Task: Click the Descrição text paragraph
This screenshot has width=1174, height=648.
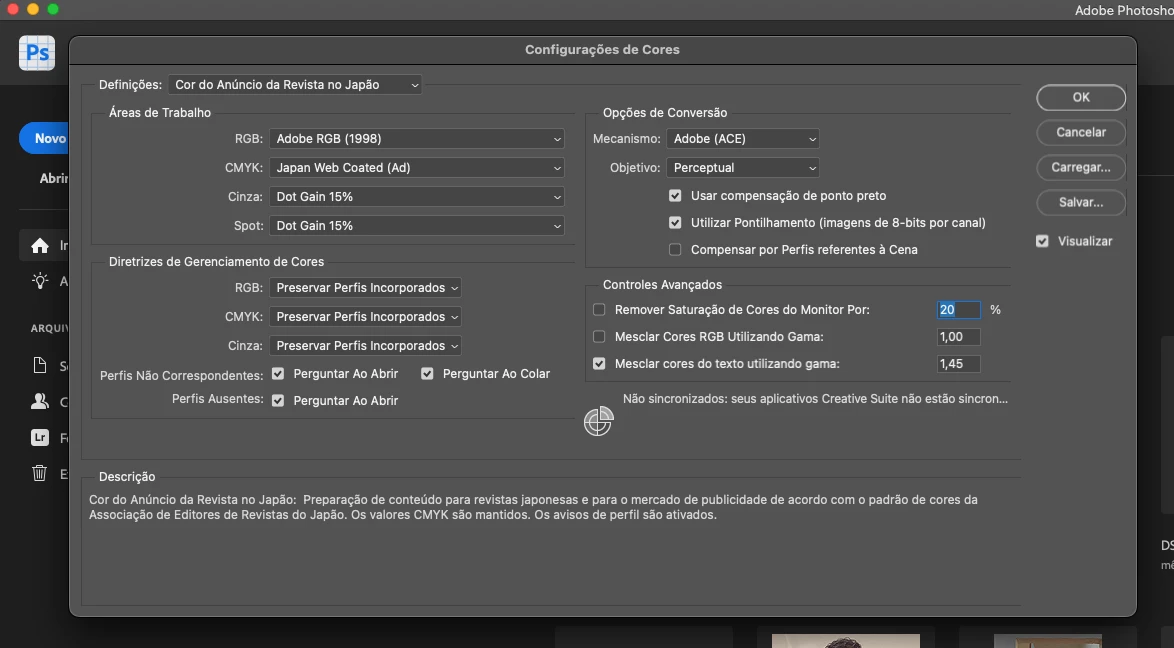Action: [x=533, y=507]
